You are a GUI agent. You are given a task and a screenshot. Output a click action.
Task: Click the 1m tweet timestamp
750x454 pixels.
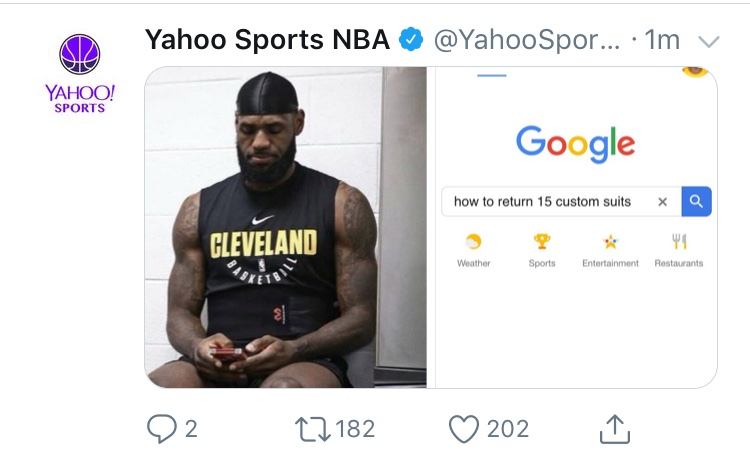tap(663, 41)
